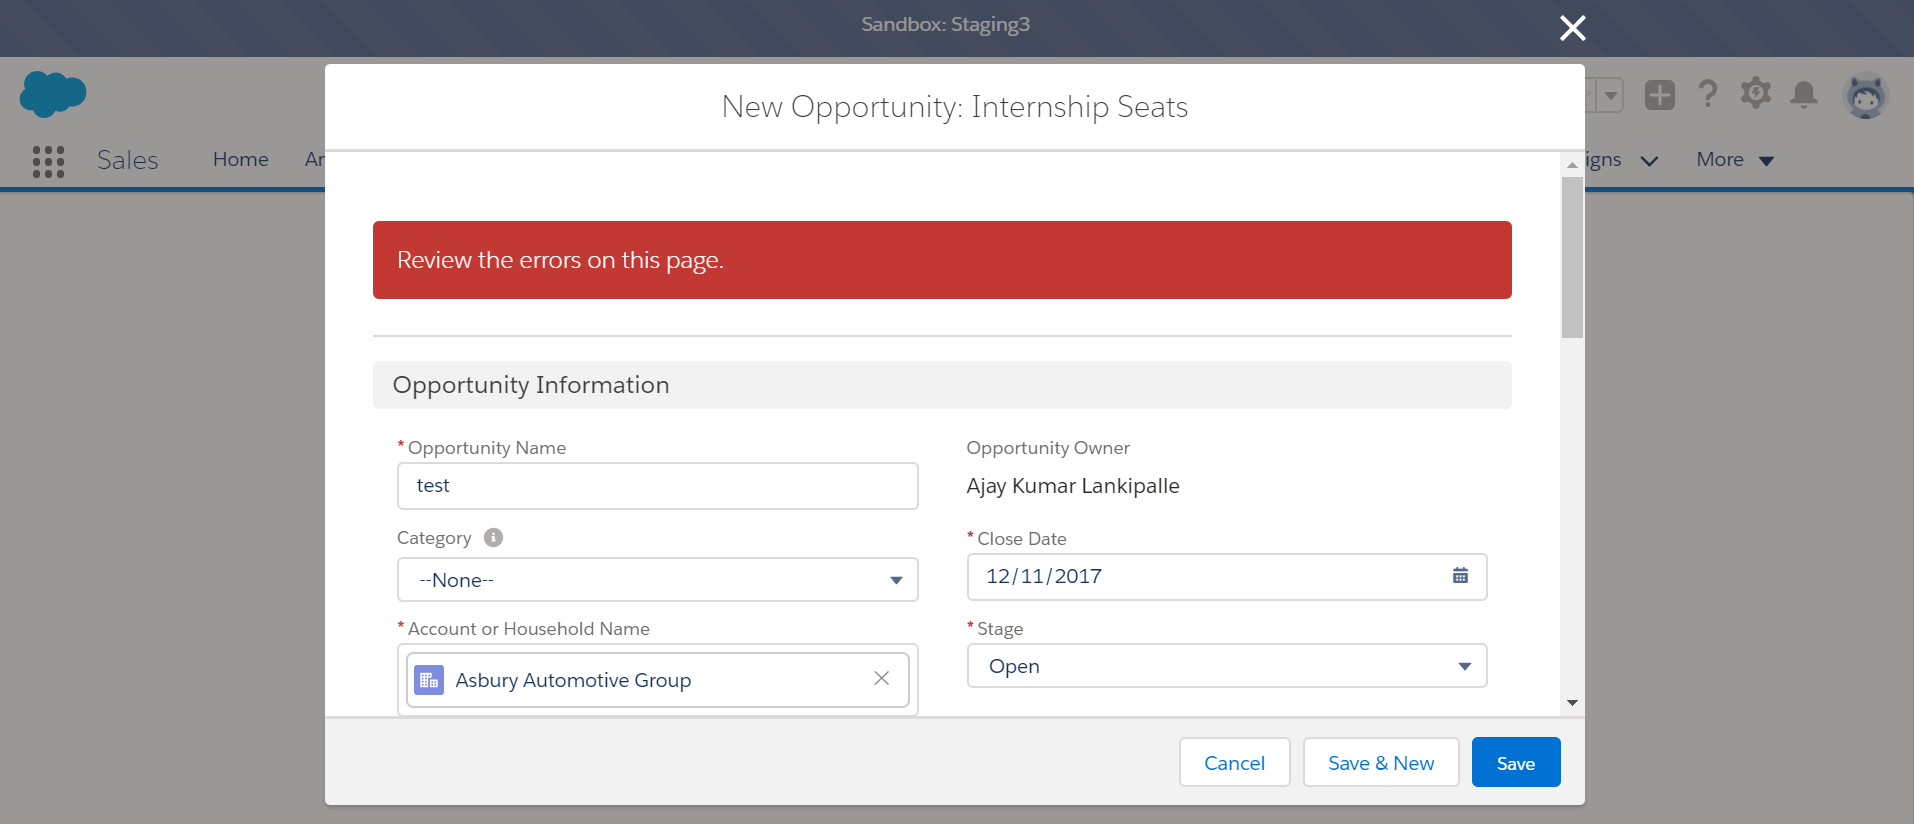This screenshot has height=824, width=1914.
Task: Expand the More navigation menu
Action: [x=1734, y=160]
